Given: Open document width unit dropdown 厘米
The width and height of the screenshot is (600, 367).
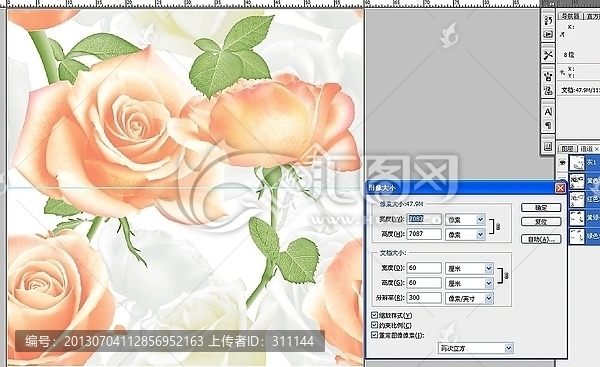Looking at the screenshot, I should tap(469, 268).
